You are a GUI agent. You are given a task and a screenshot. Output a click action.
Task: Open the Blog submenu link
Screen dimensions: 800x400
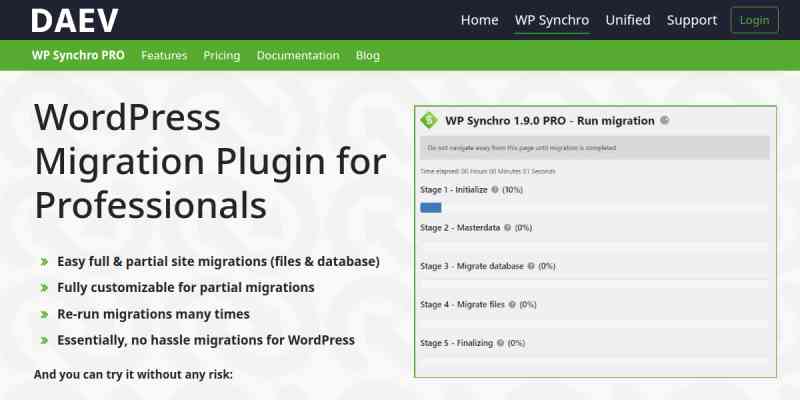(x=367, y=55)
